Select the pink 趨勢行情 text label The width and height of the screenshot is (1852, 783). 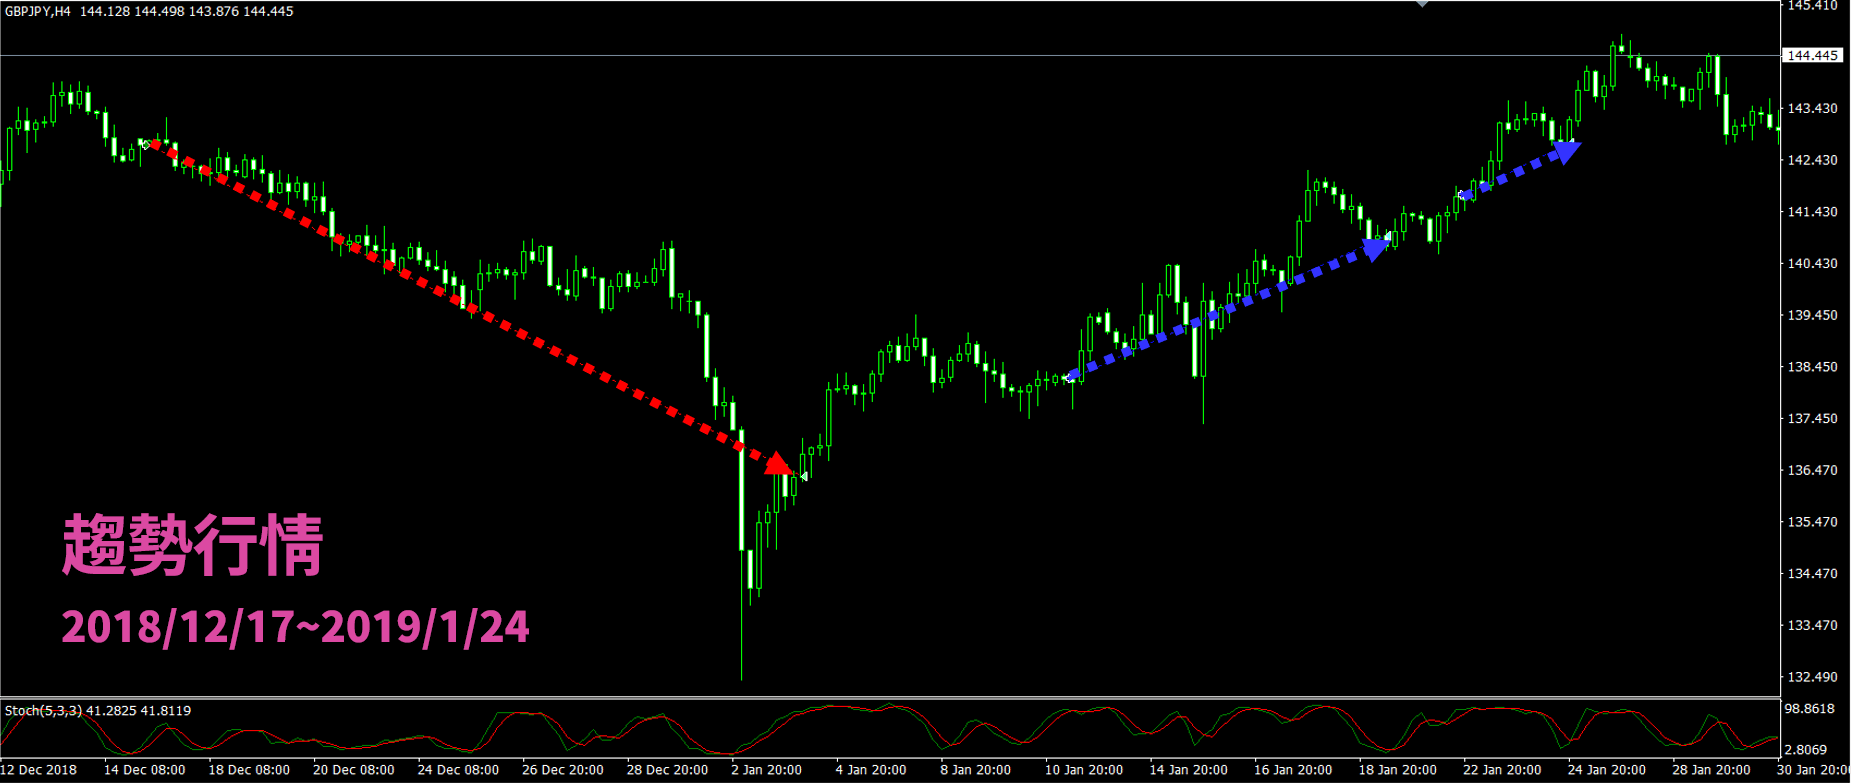(192, 546)
